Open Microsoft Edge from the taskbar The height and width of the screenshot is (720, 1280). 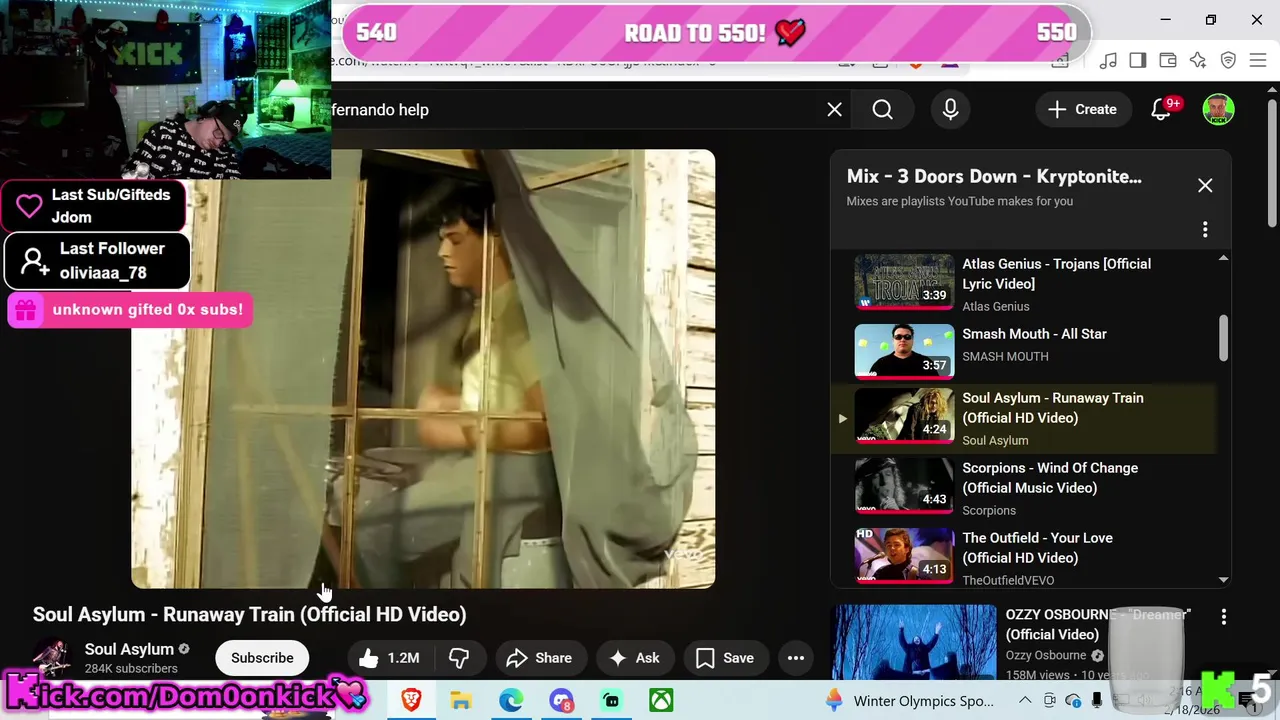pos(511,700)
